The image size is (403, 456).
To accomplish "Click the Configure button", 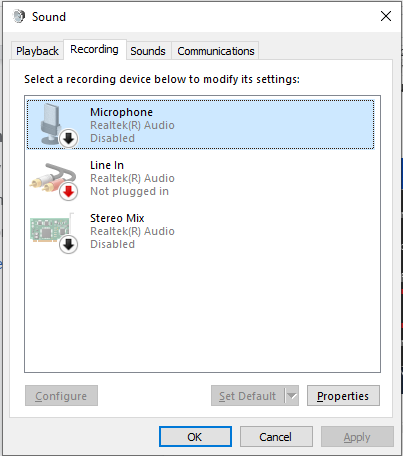I will 61,396.
